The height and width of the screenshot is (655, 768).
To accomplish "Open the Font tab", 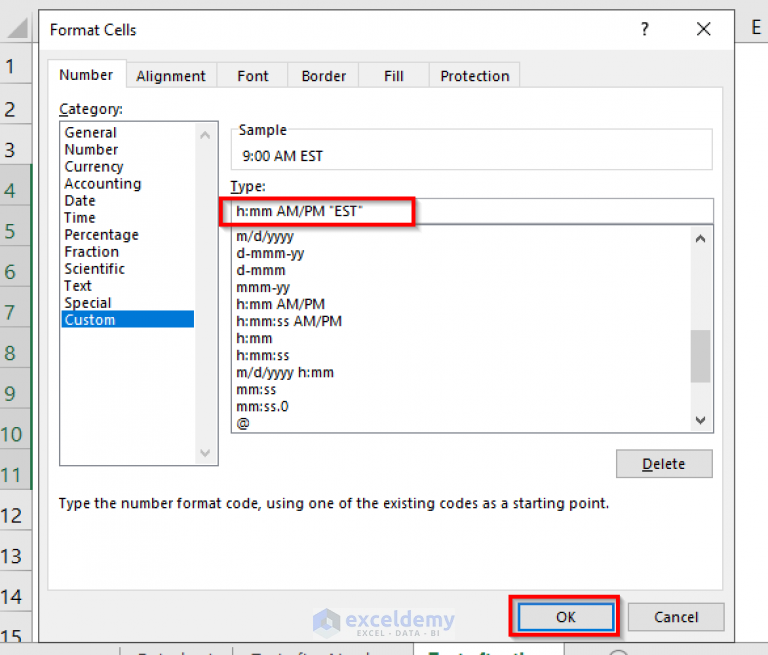I will click(253, 76).
